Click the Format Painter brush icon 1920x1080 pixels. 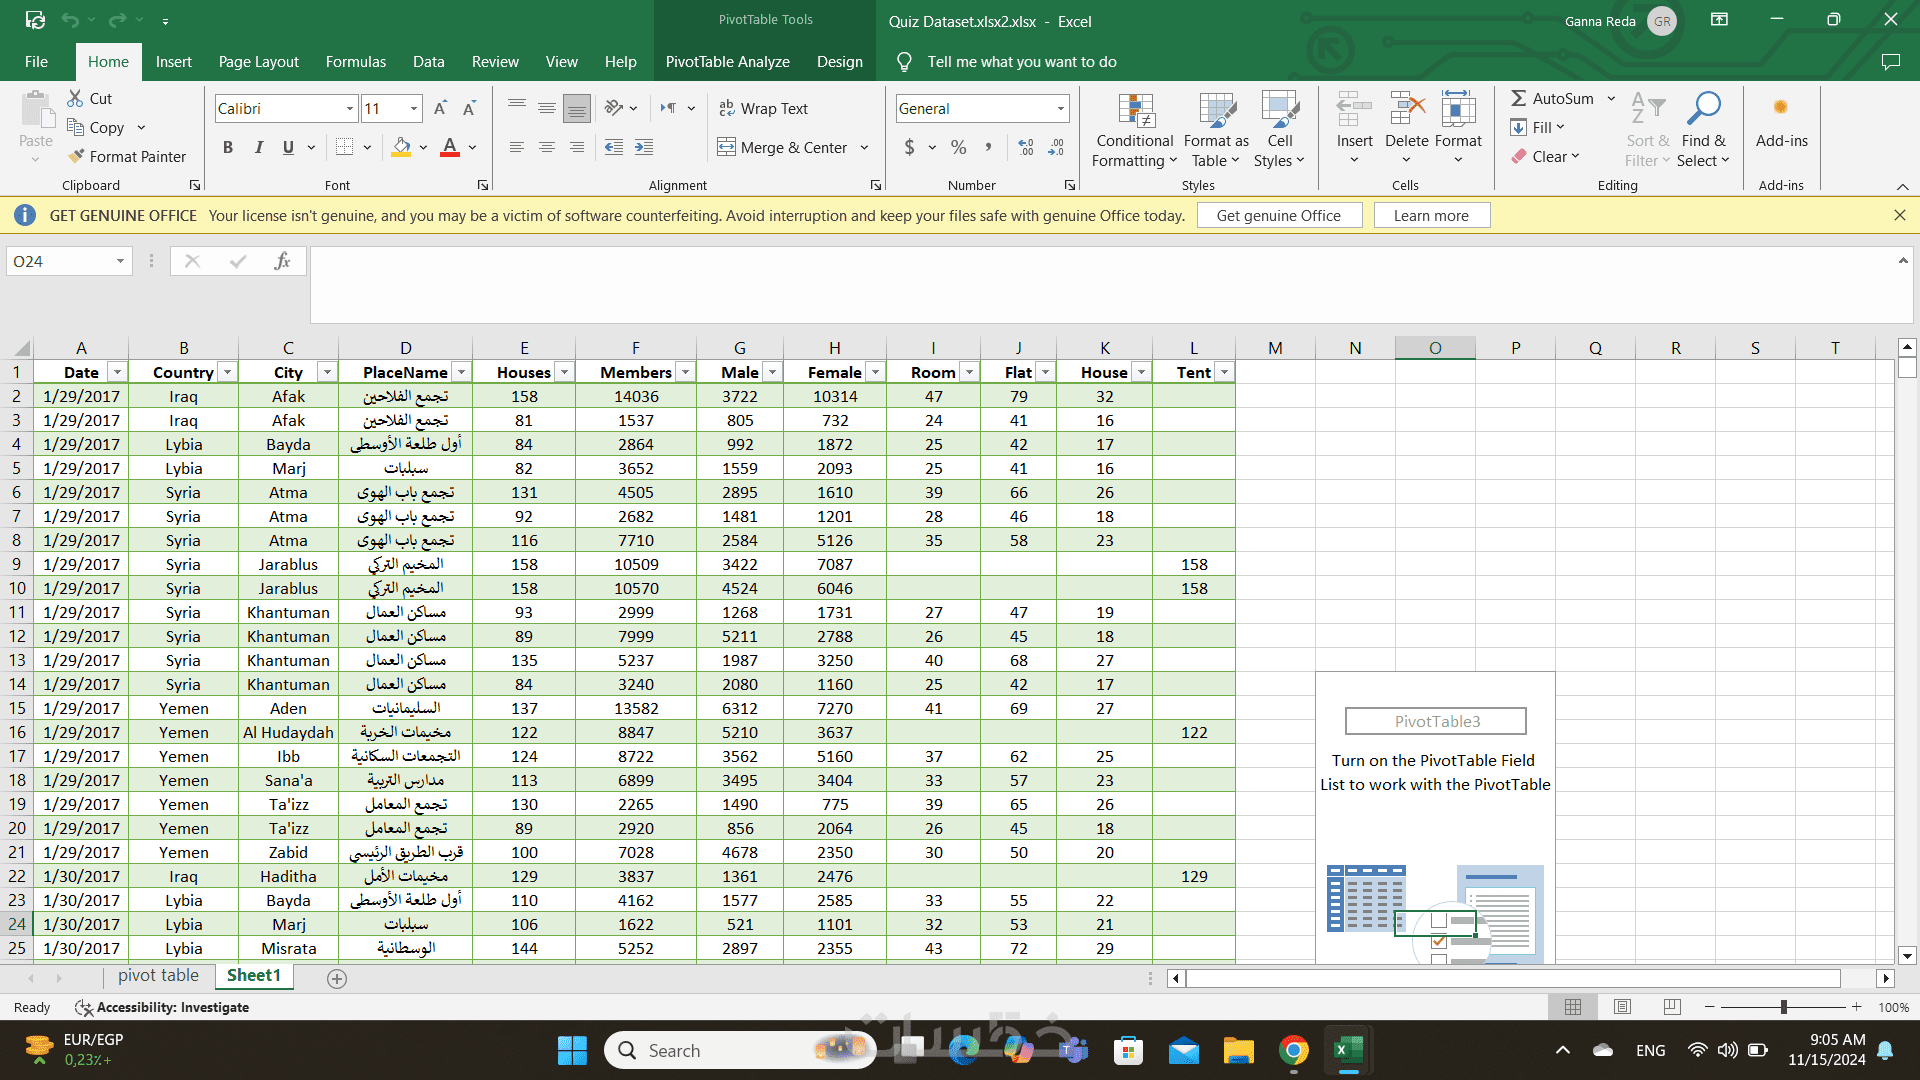tap(76, 156)
